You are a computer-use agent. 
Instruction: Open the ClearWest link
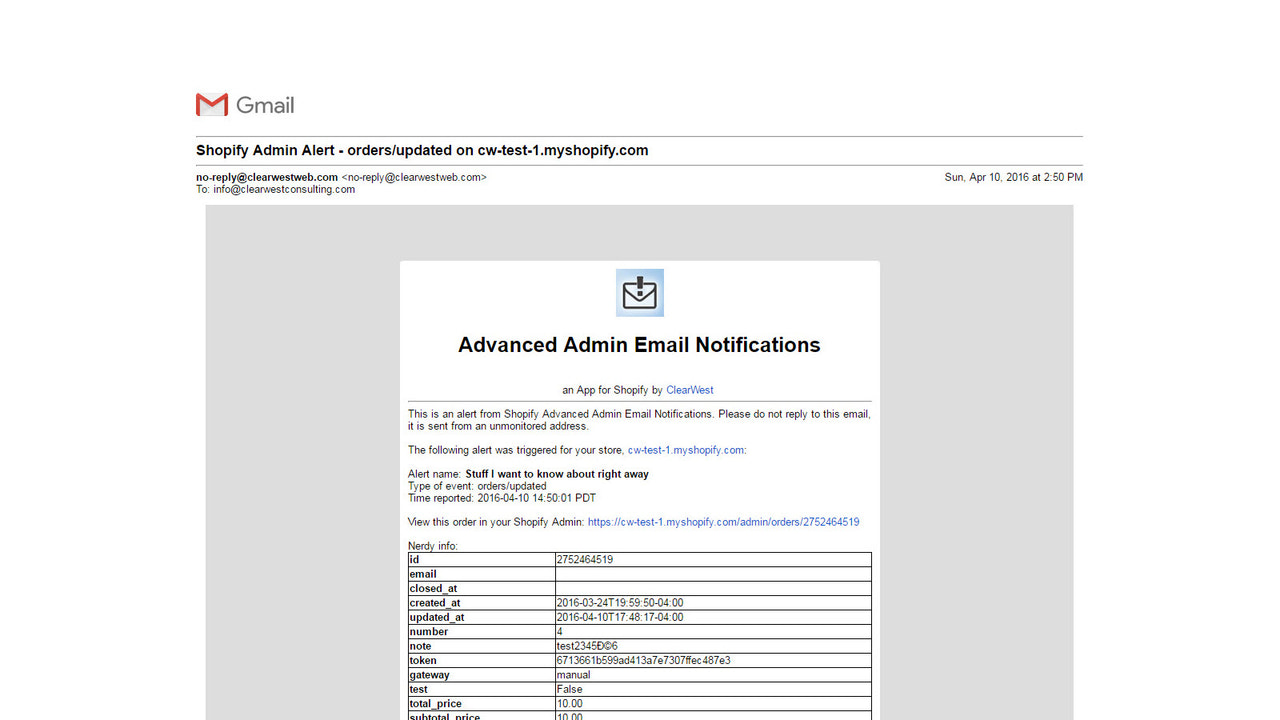(x=689, y=390)
